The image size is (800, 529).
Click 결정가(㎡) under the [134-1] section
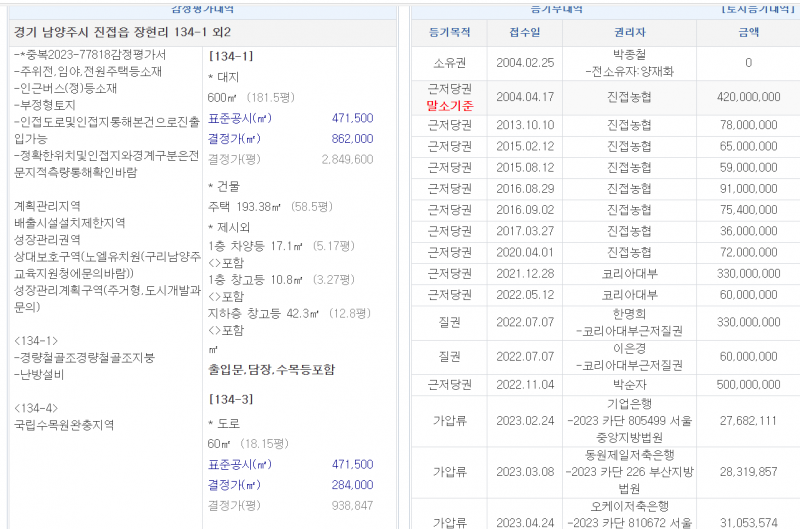238,138
